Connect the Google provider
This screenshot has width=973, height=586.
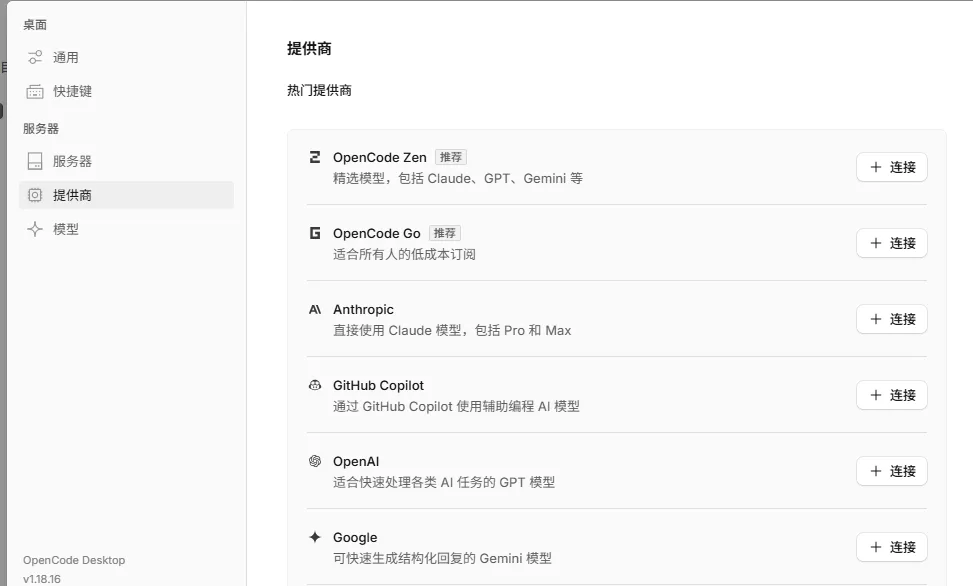pyautogui.click(x=892, y=548)
